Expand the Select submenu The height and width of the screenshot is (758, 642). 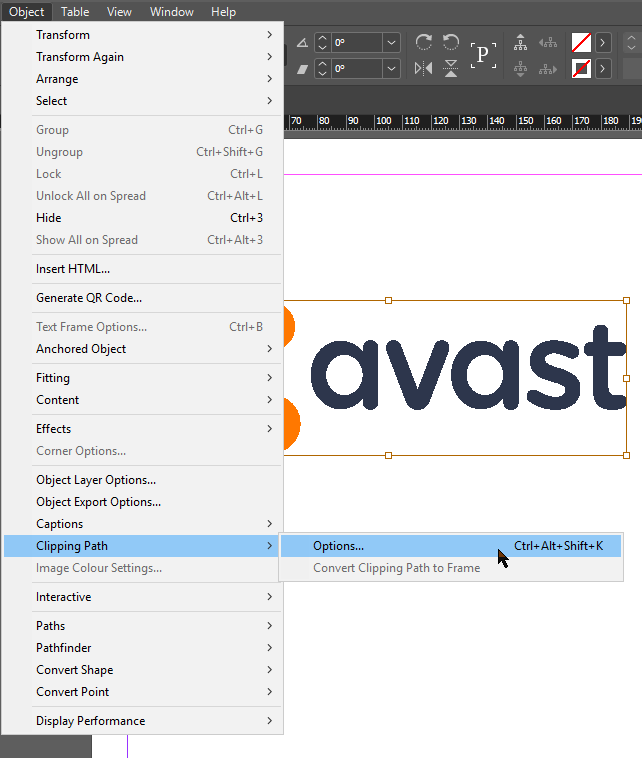point(142,101)
